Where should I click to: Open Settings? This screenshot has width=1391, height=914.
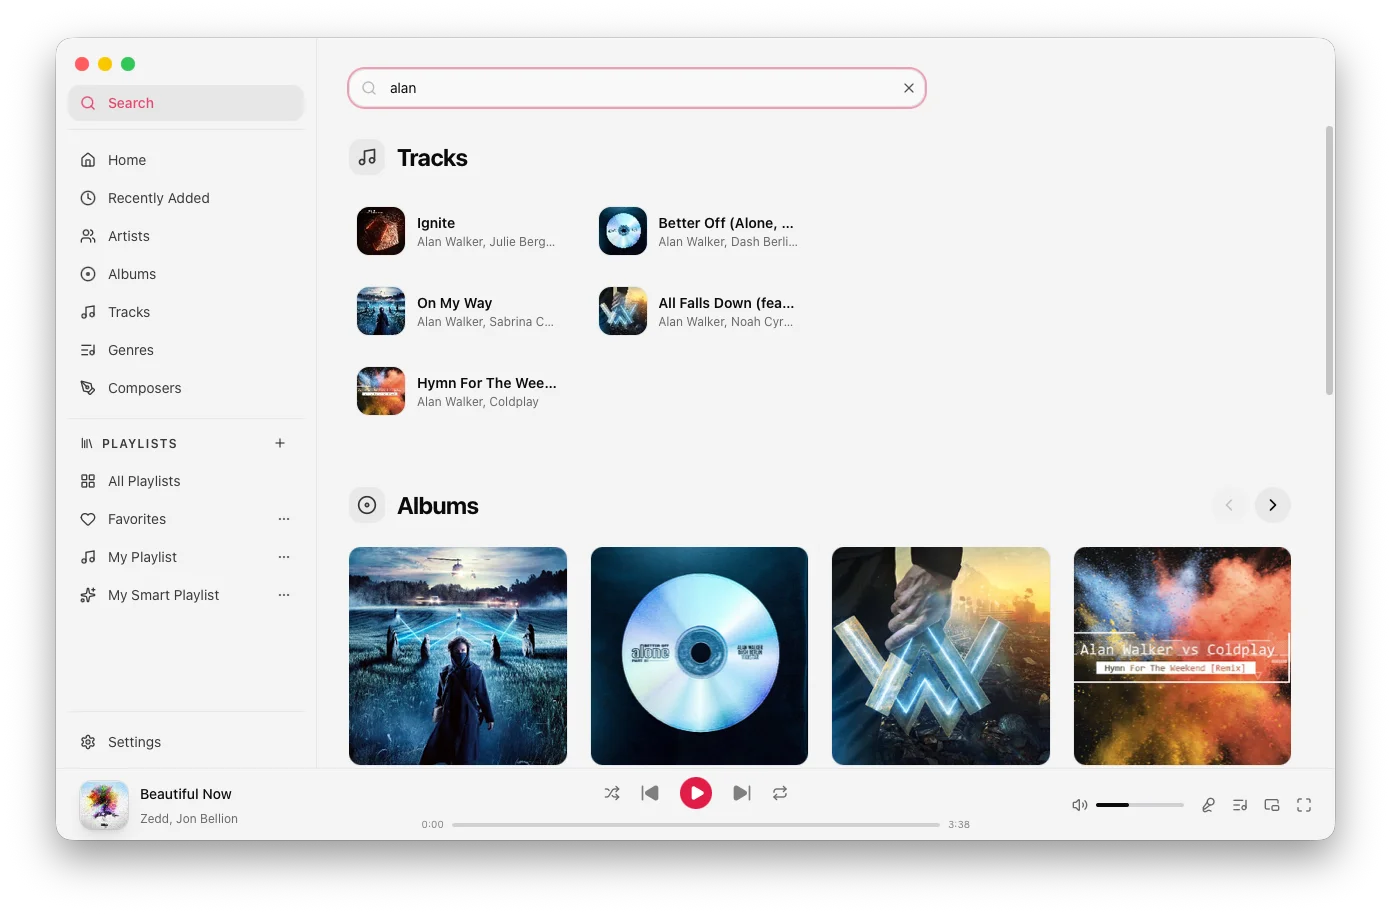[186, 742]
